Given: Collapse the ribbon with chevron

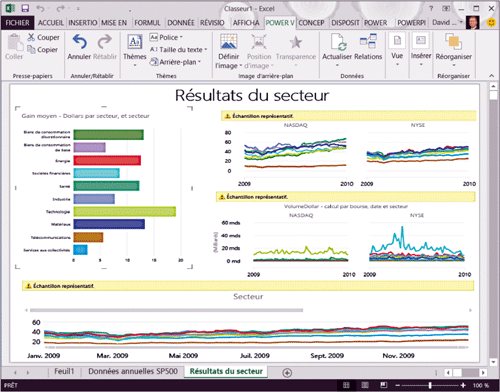Looking at the screenshot, I should pos(491,76).
